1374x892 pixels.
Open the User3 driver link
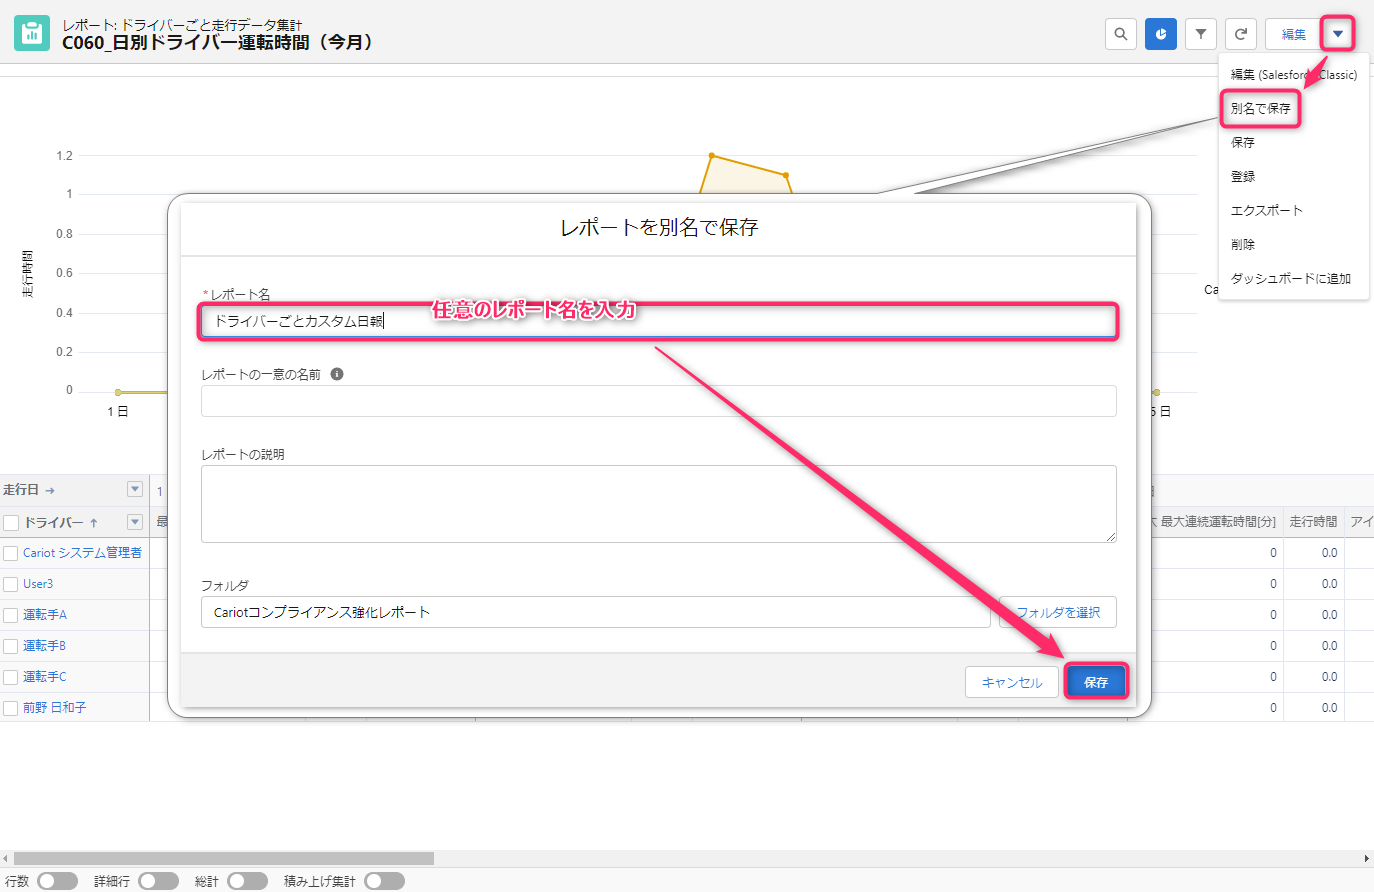(38, 584)
